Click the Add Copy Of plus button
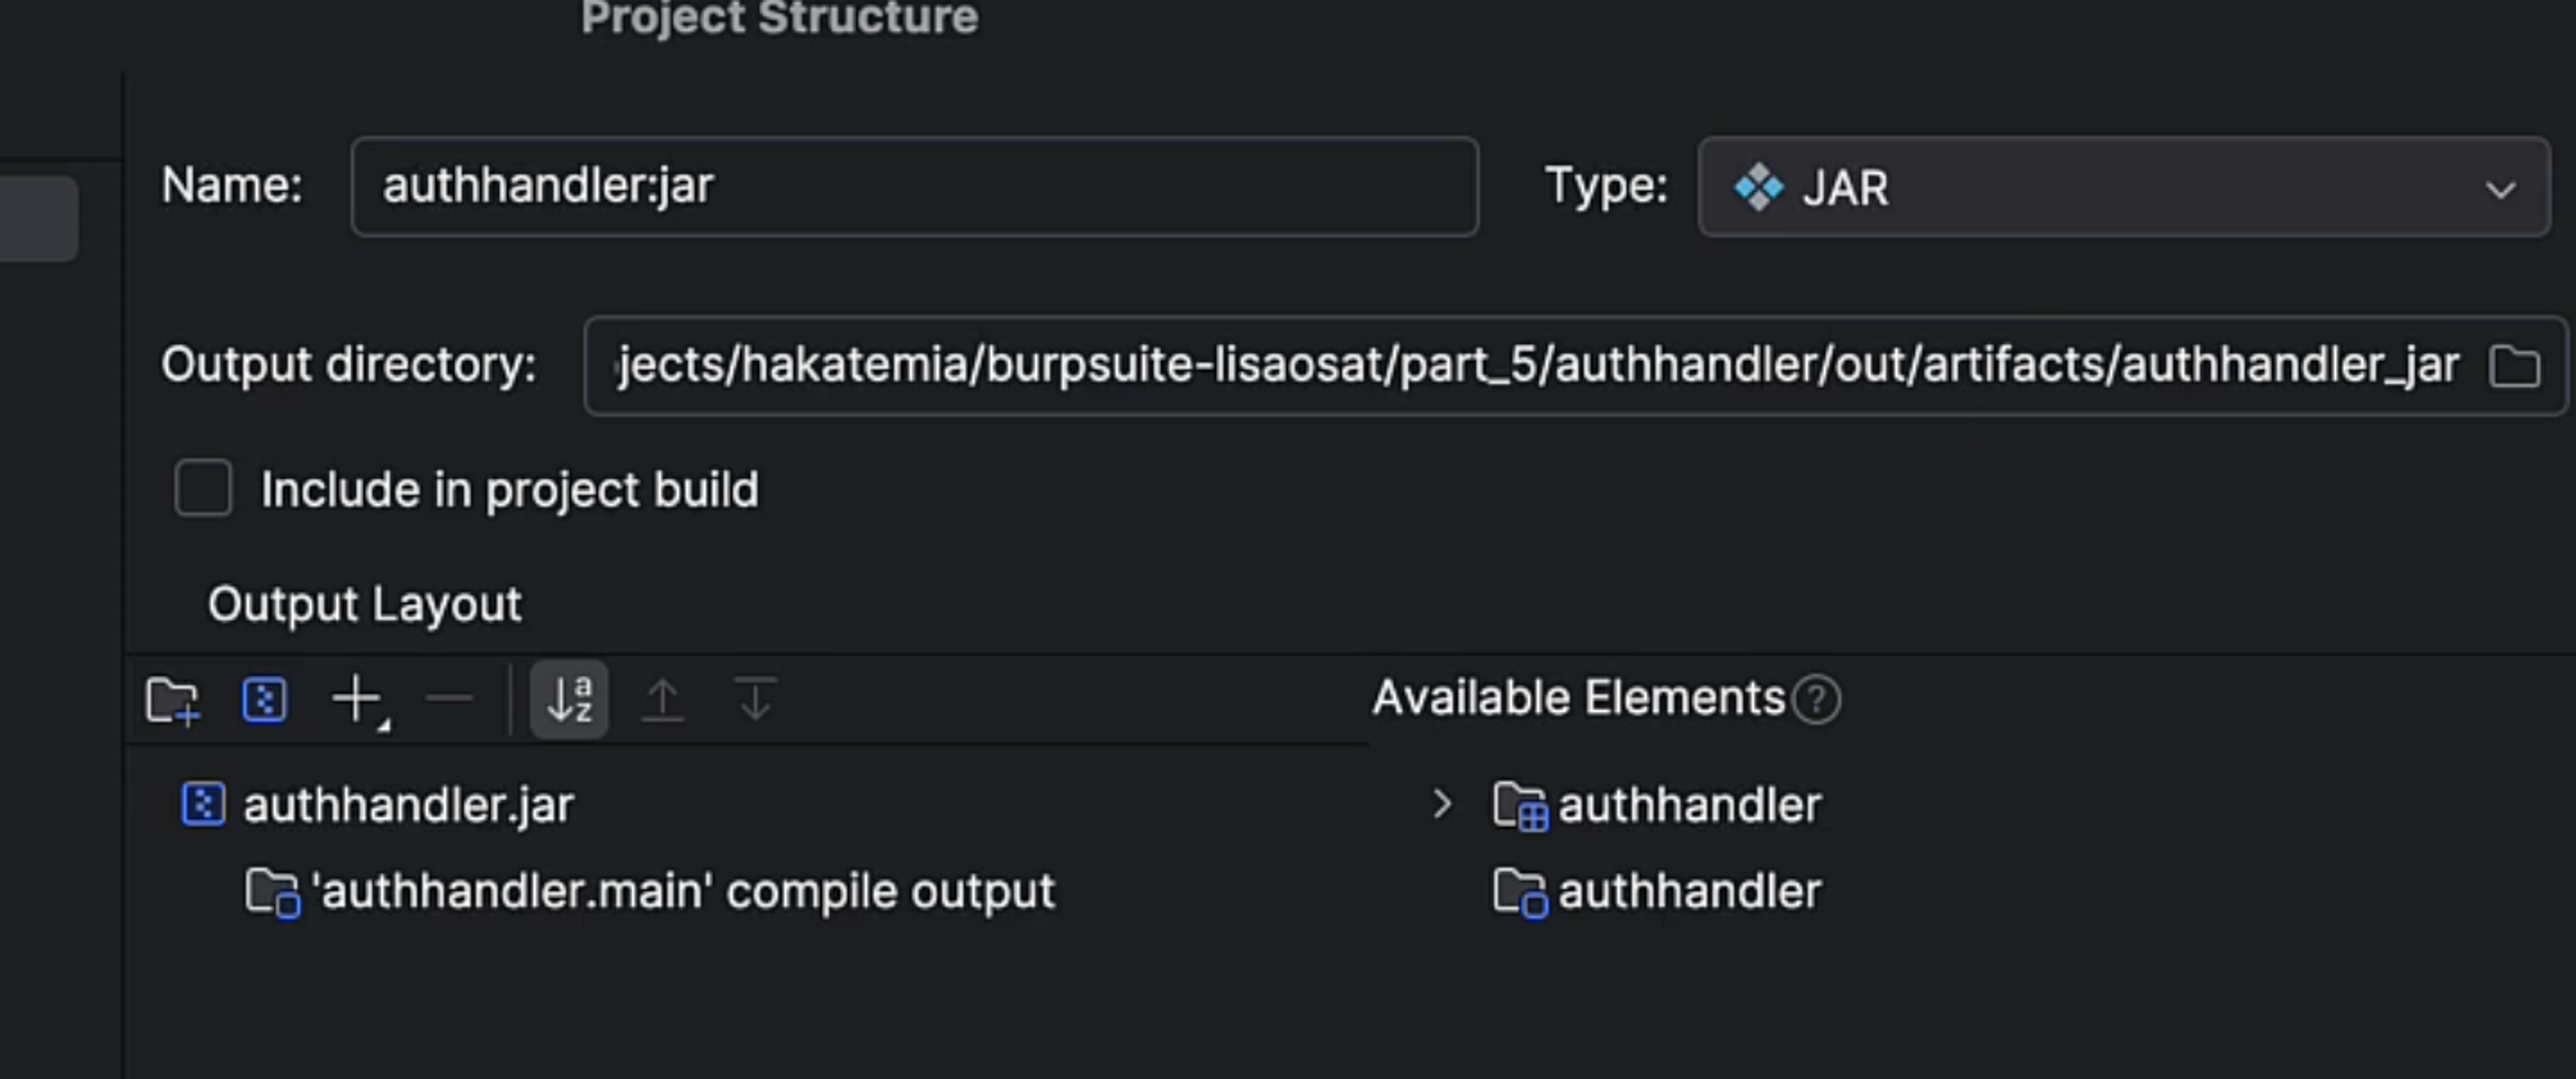The width and height of the screenshot is (2576, 1079). click(357, 699)
